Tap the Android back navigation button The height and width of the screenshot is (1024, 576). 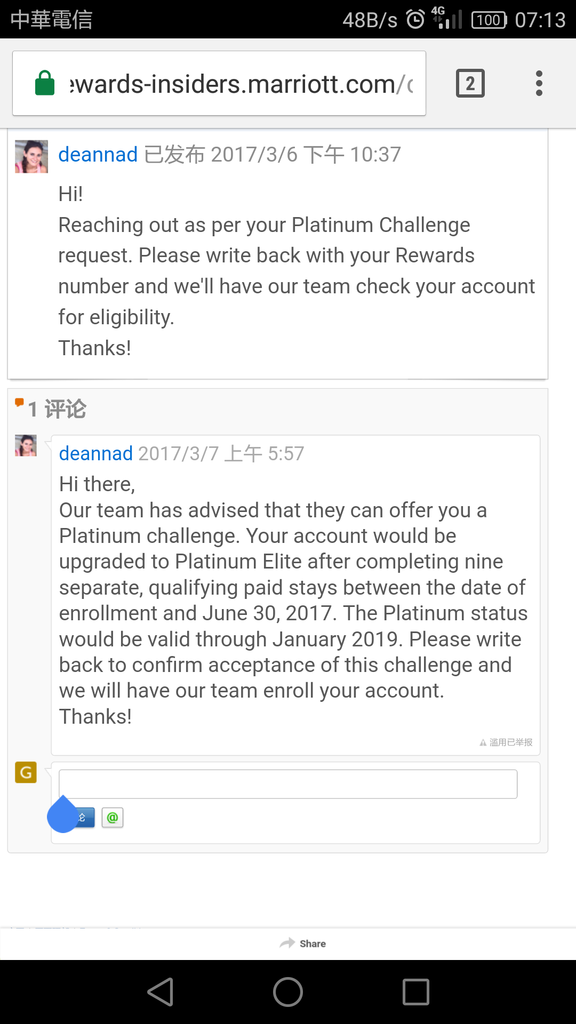click(160, 991)
